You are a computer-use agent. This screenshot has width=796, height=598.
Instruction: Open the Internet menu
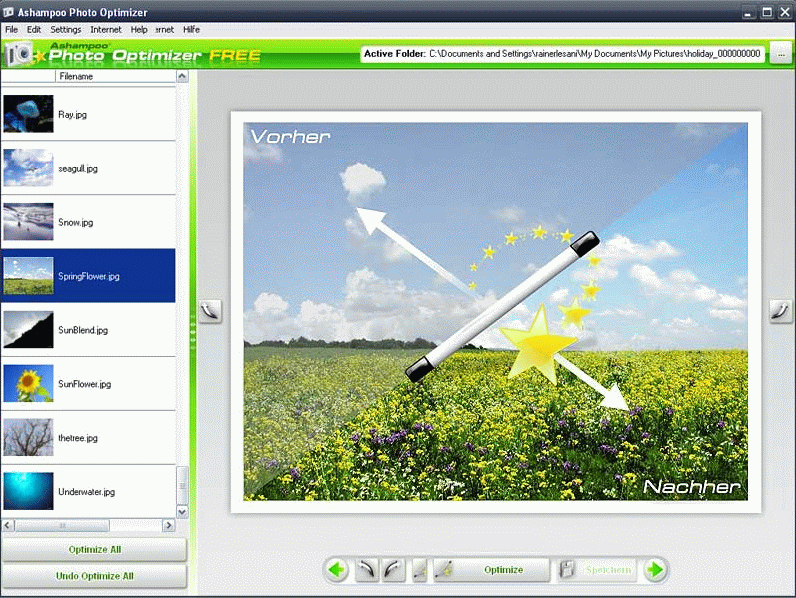pos(106,29)
